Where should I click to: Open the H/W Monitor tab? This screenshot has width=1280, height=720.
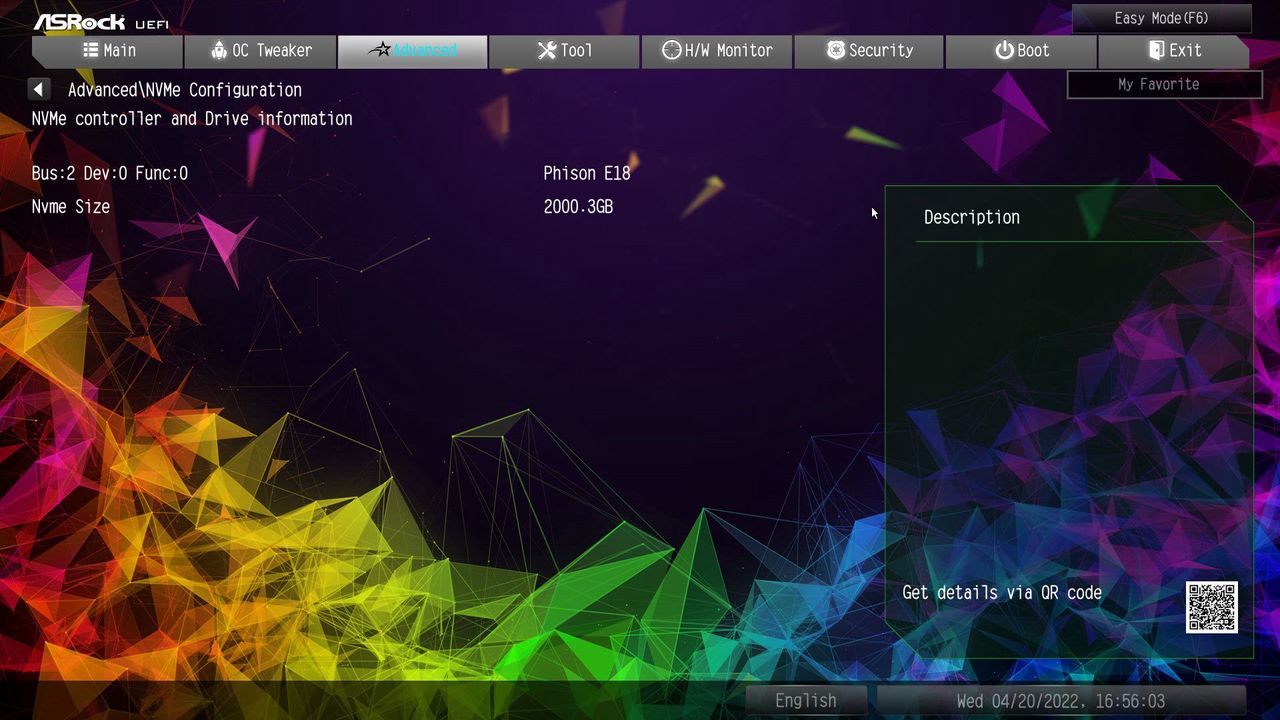tap(717, 51)
